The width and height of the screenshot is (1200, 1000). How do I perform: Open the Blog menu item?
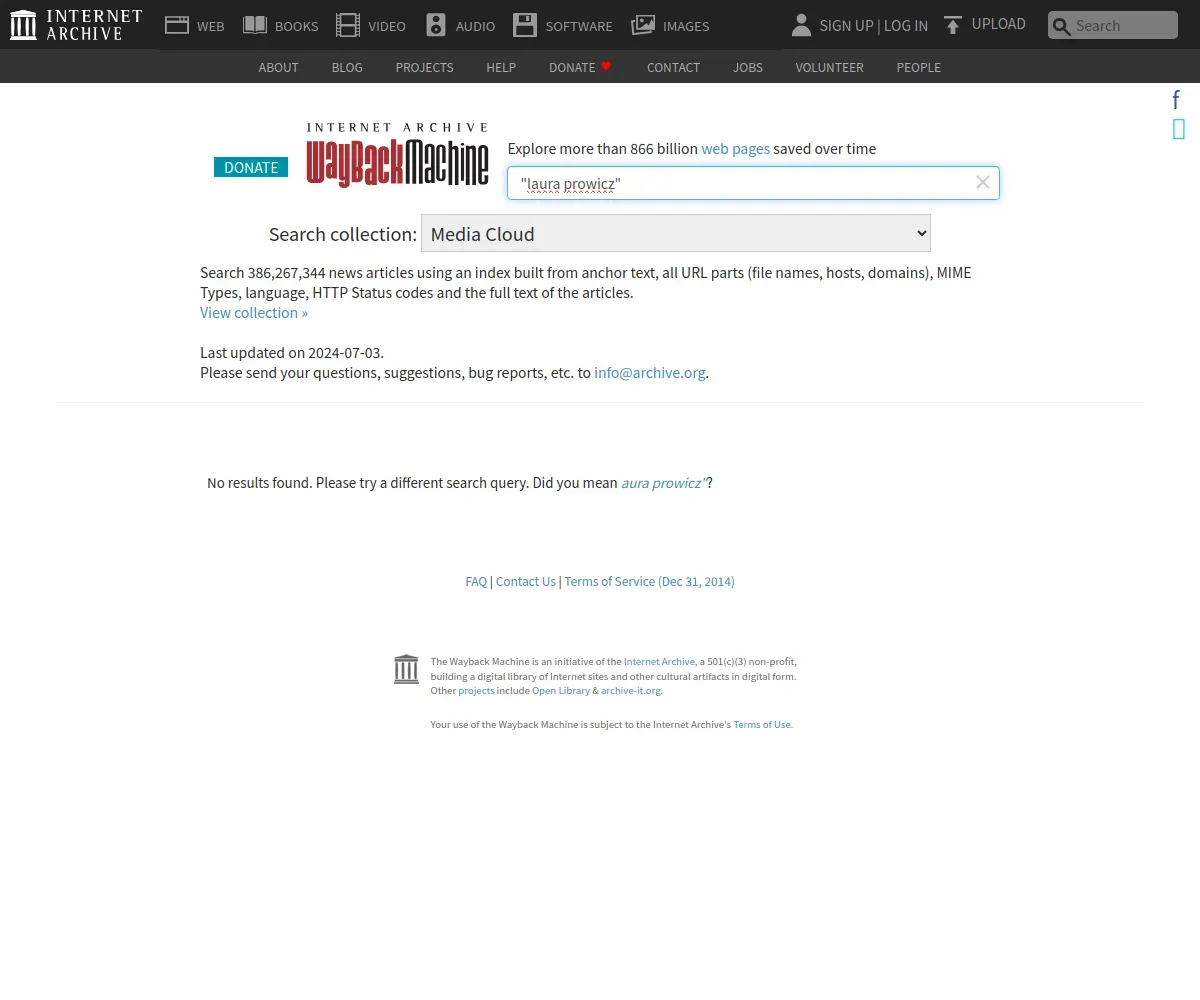point(347,67)
